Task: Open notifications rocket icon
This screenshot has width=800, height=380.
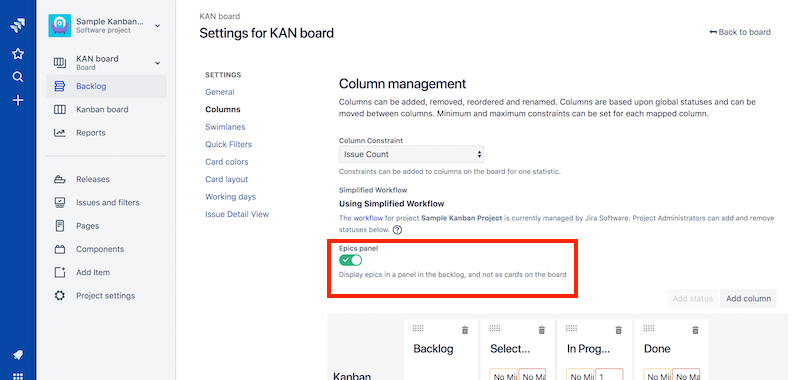Action: 18,354
